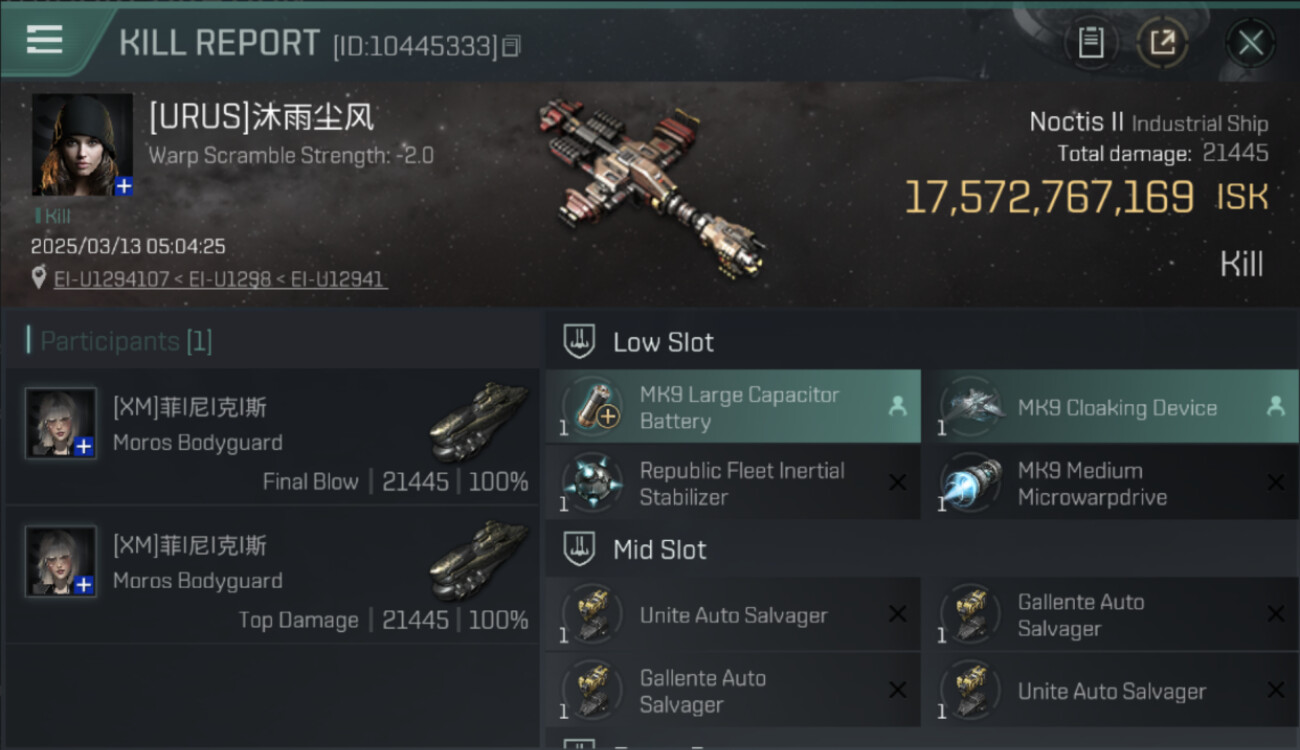Open the hamburger menu
This screenshot has width=1300, height=750.
[x=44, y=40]
